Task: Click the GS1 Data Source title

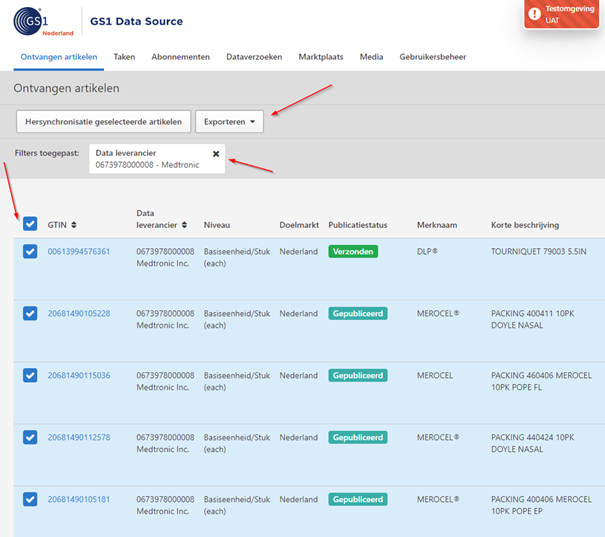Action: [136, 21]
